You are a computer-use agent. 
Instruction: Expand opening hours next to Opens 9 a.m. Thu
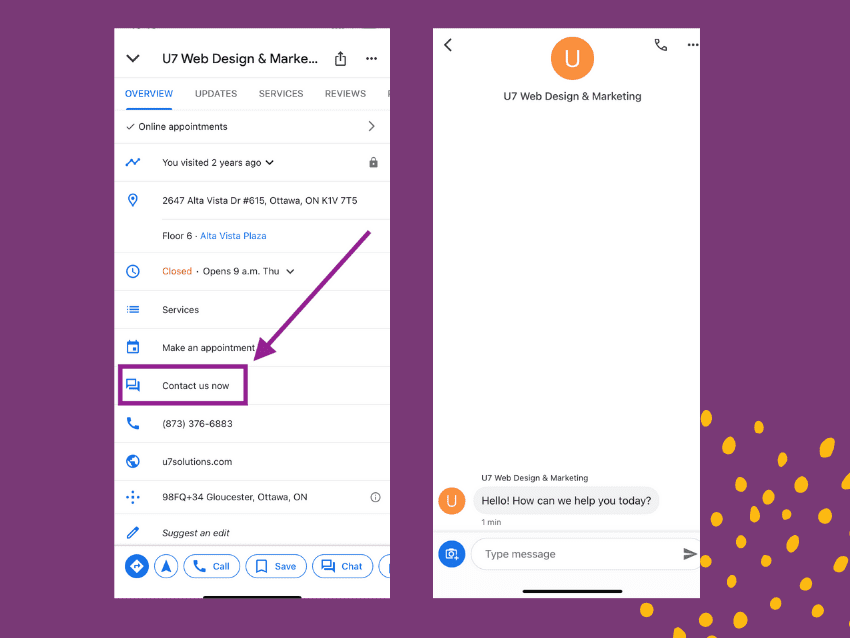(291, 271)
